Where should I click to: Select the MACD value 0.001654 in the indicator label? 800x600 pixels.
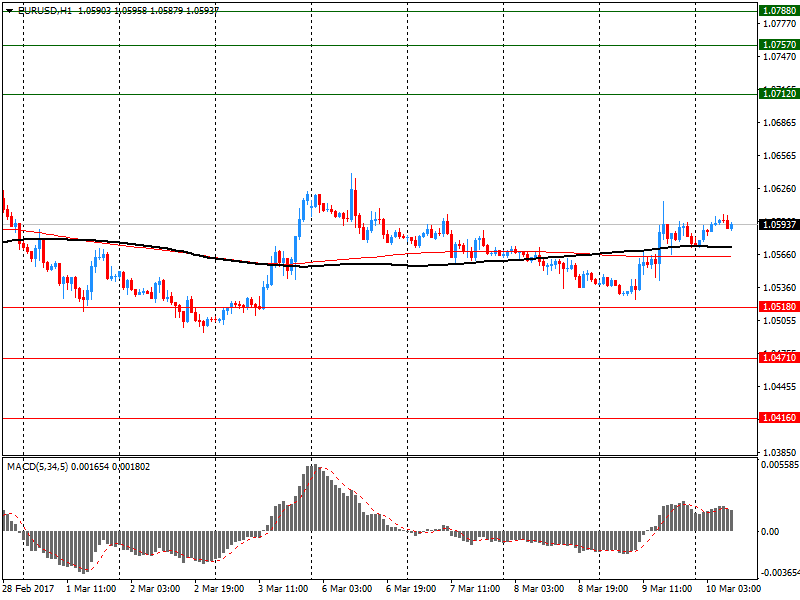coord(90,467)
